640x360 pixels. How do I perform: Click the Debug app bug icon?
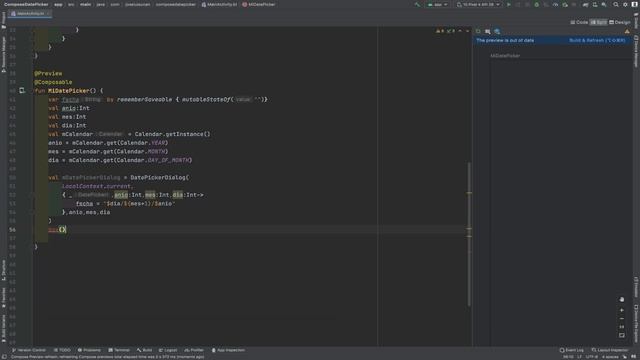click(537, 4)
